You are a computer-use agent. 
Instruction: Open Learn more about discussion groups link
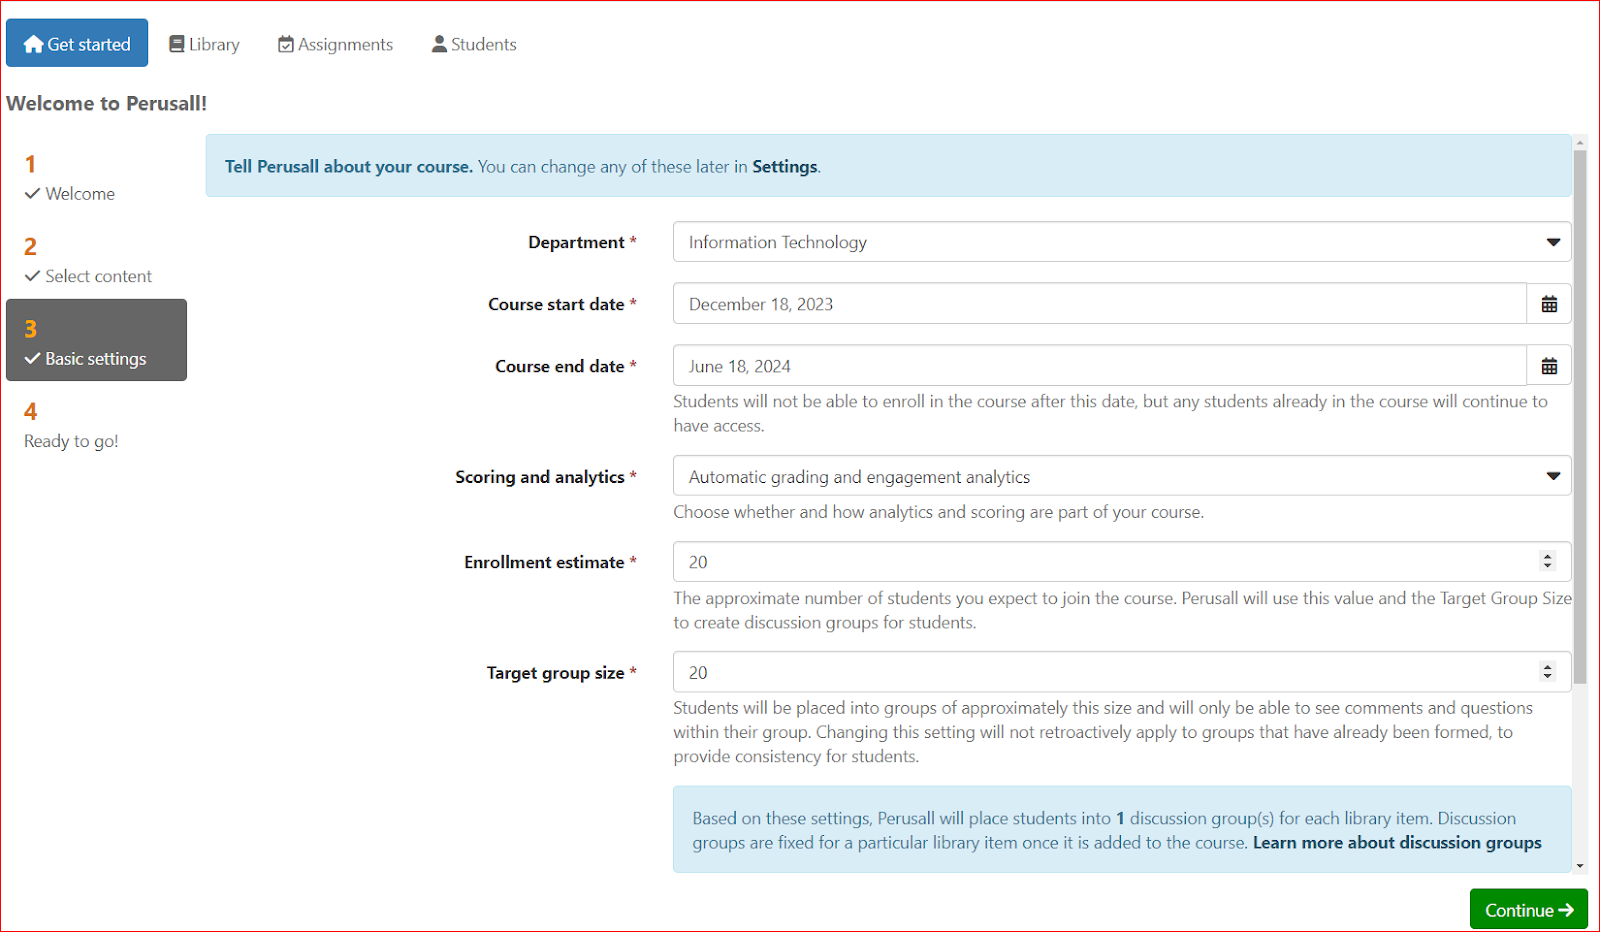[1397, 843]
